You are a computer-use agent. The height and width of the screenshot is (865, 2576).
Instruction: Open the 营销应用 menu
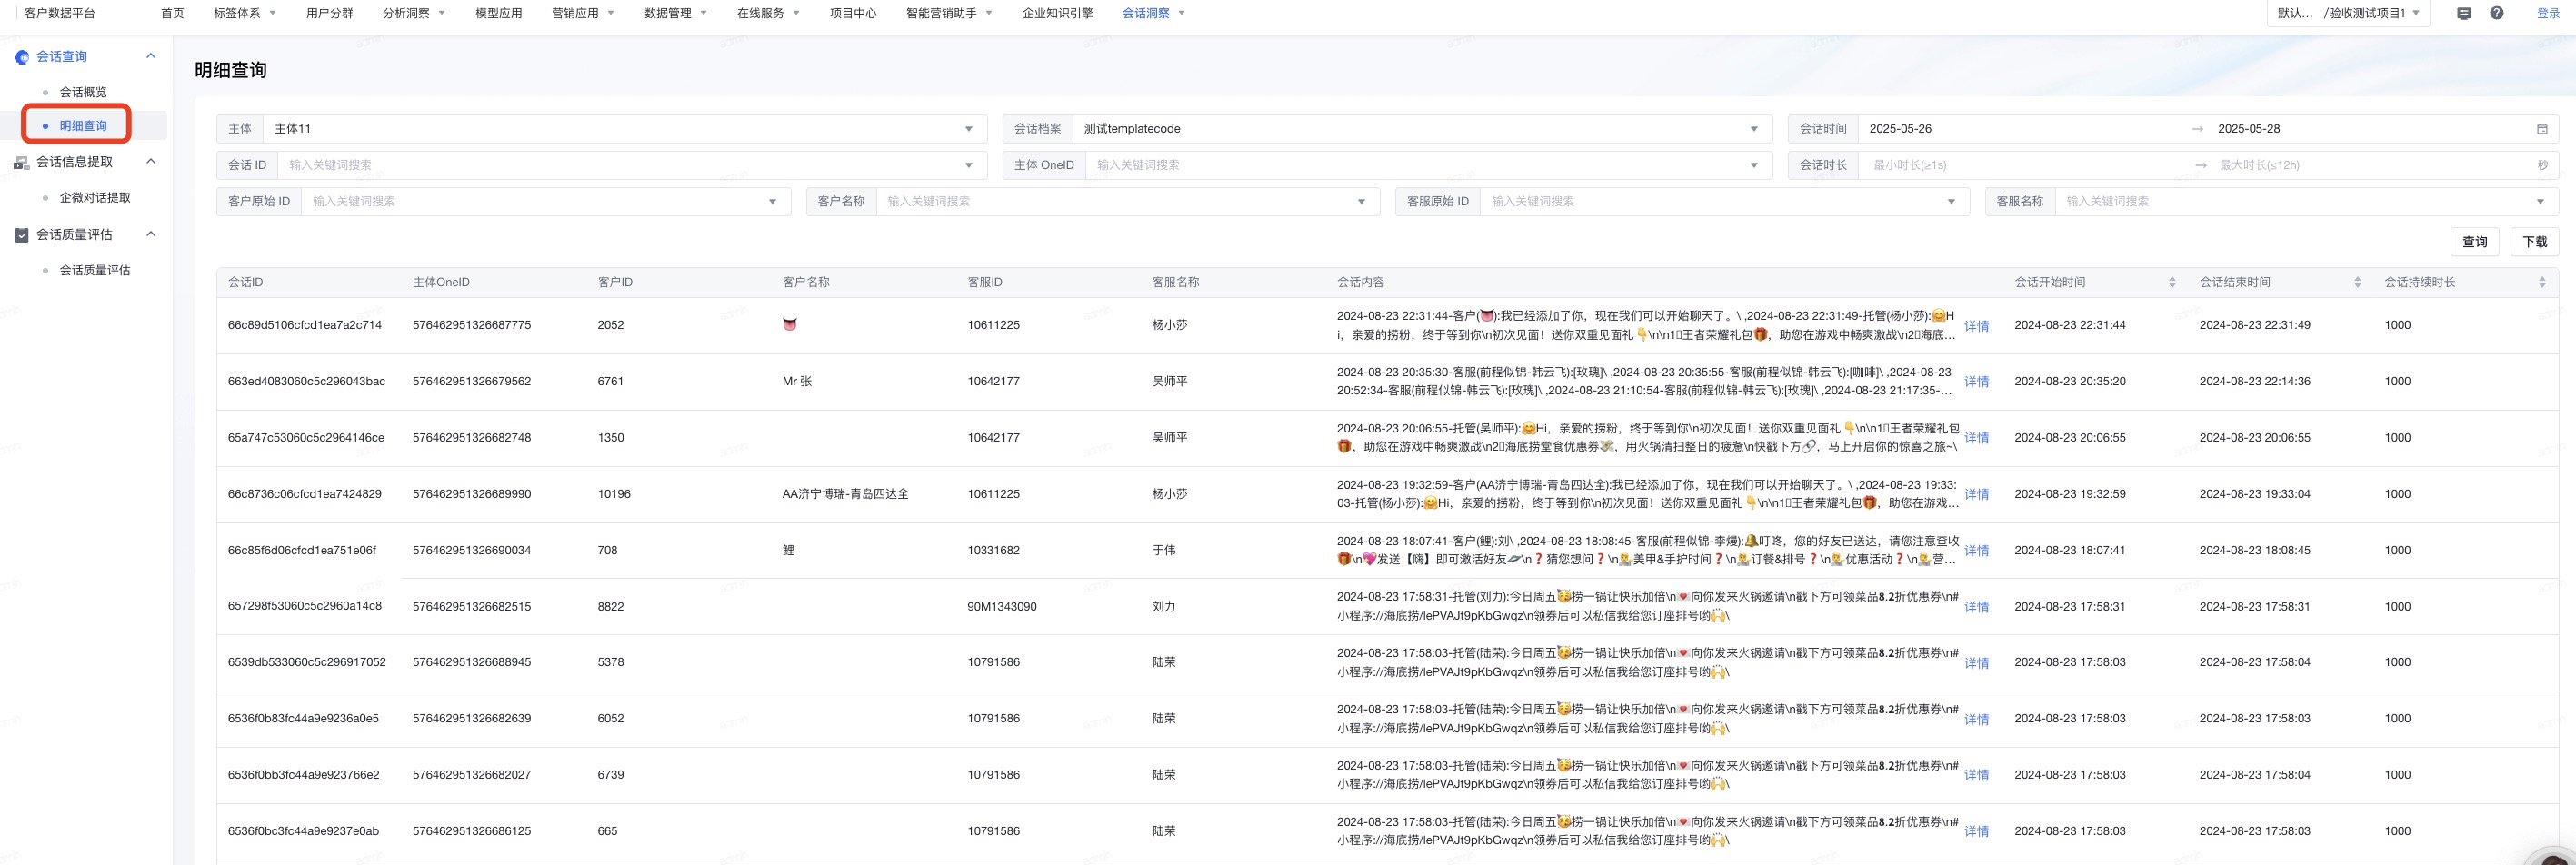pyautogui.click(x=583, y=13)
